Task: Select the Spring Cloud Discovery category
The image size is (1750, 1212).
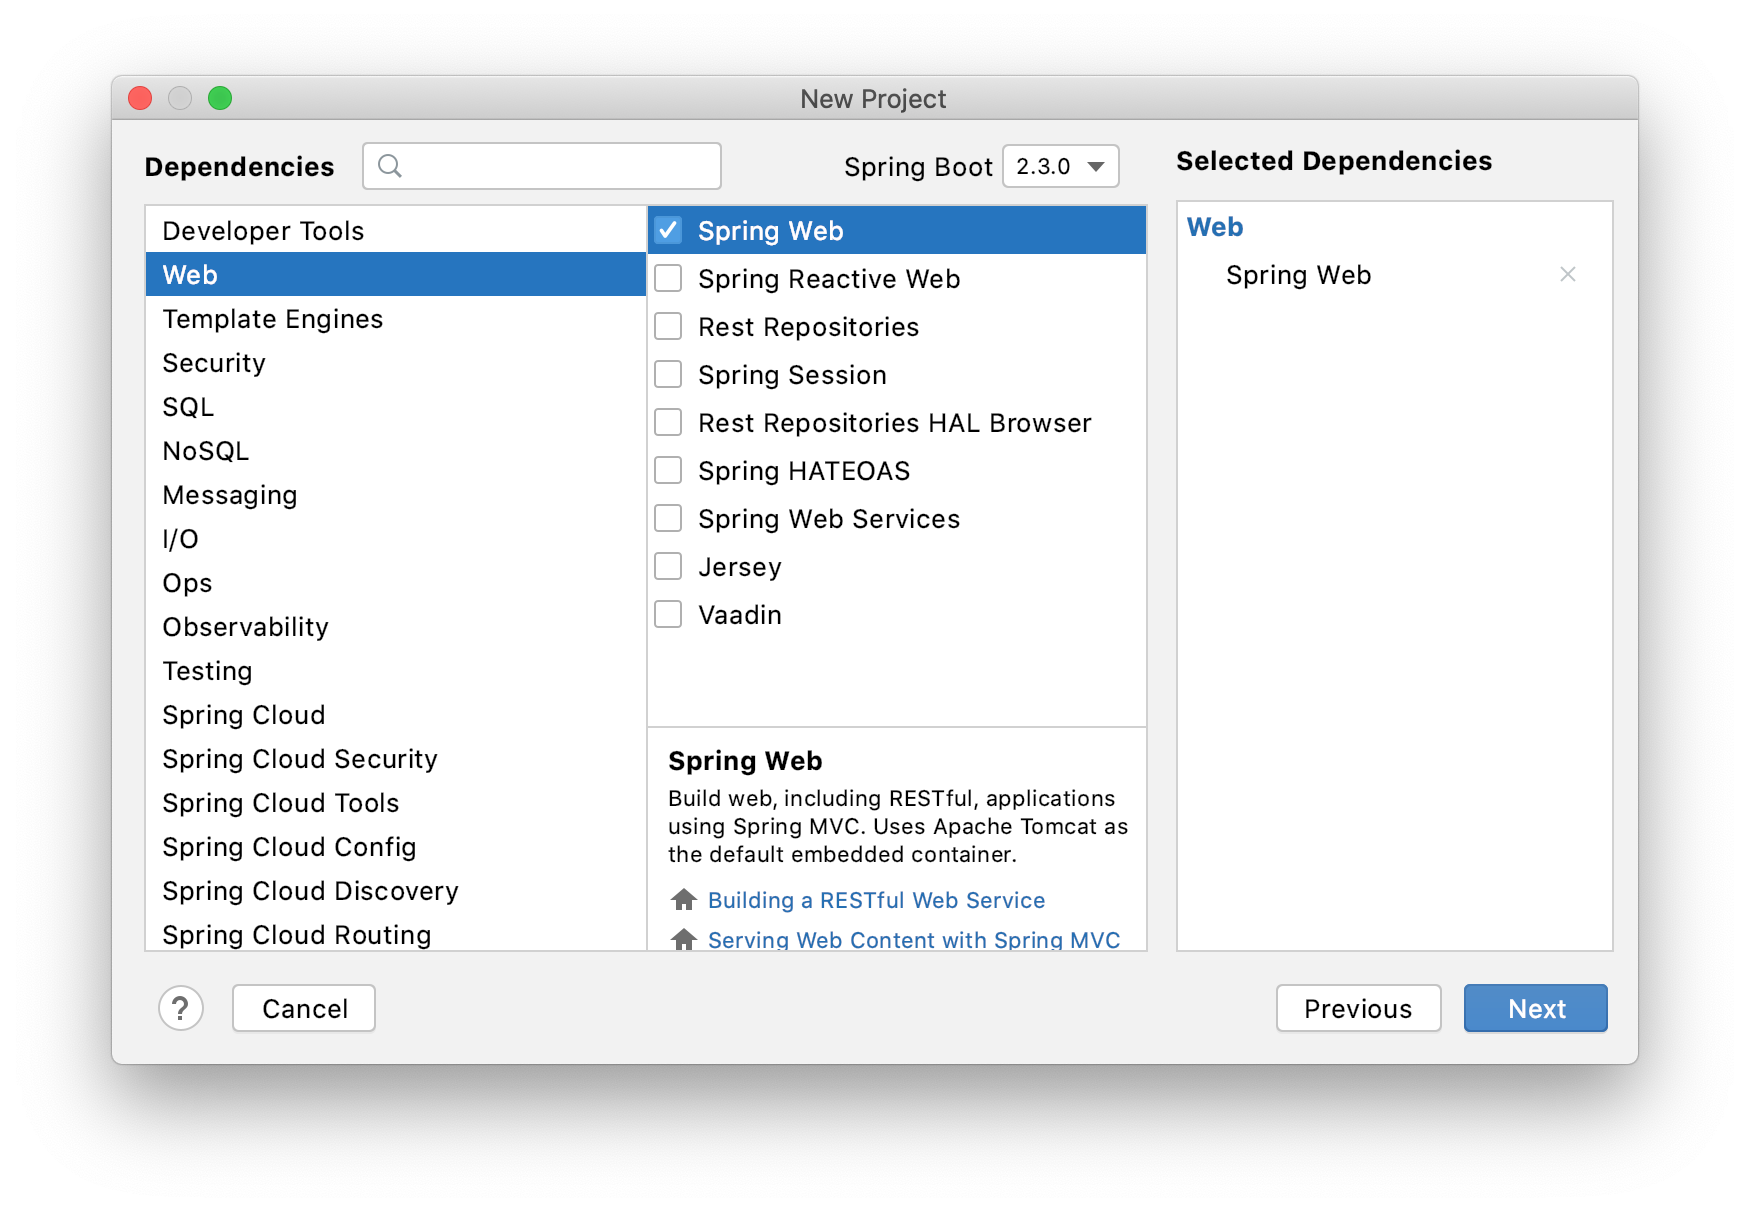Action: 310,891
